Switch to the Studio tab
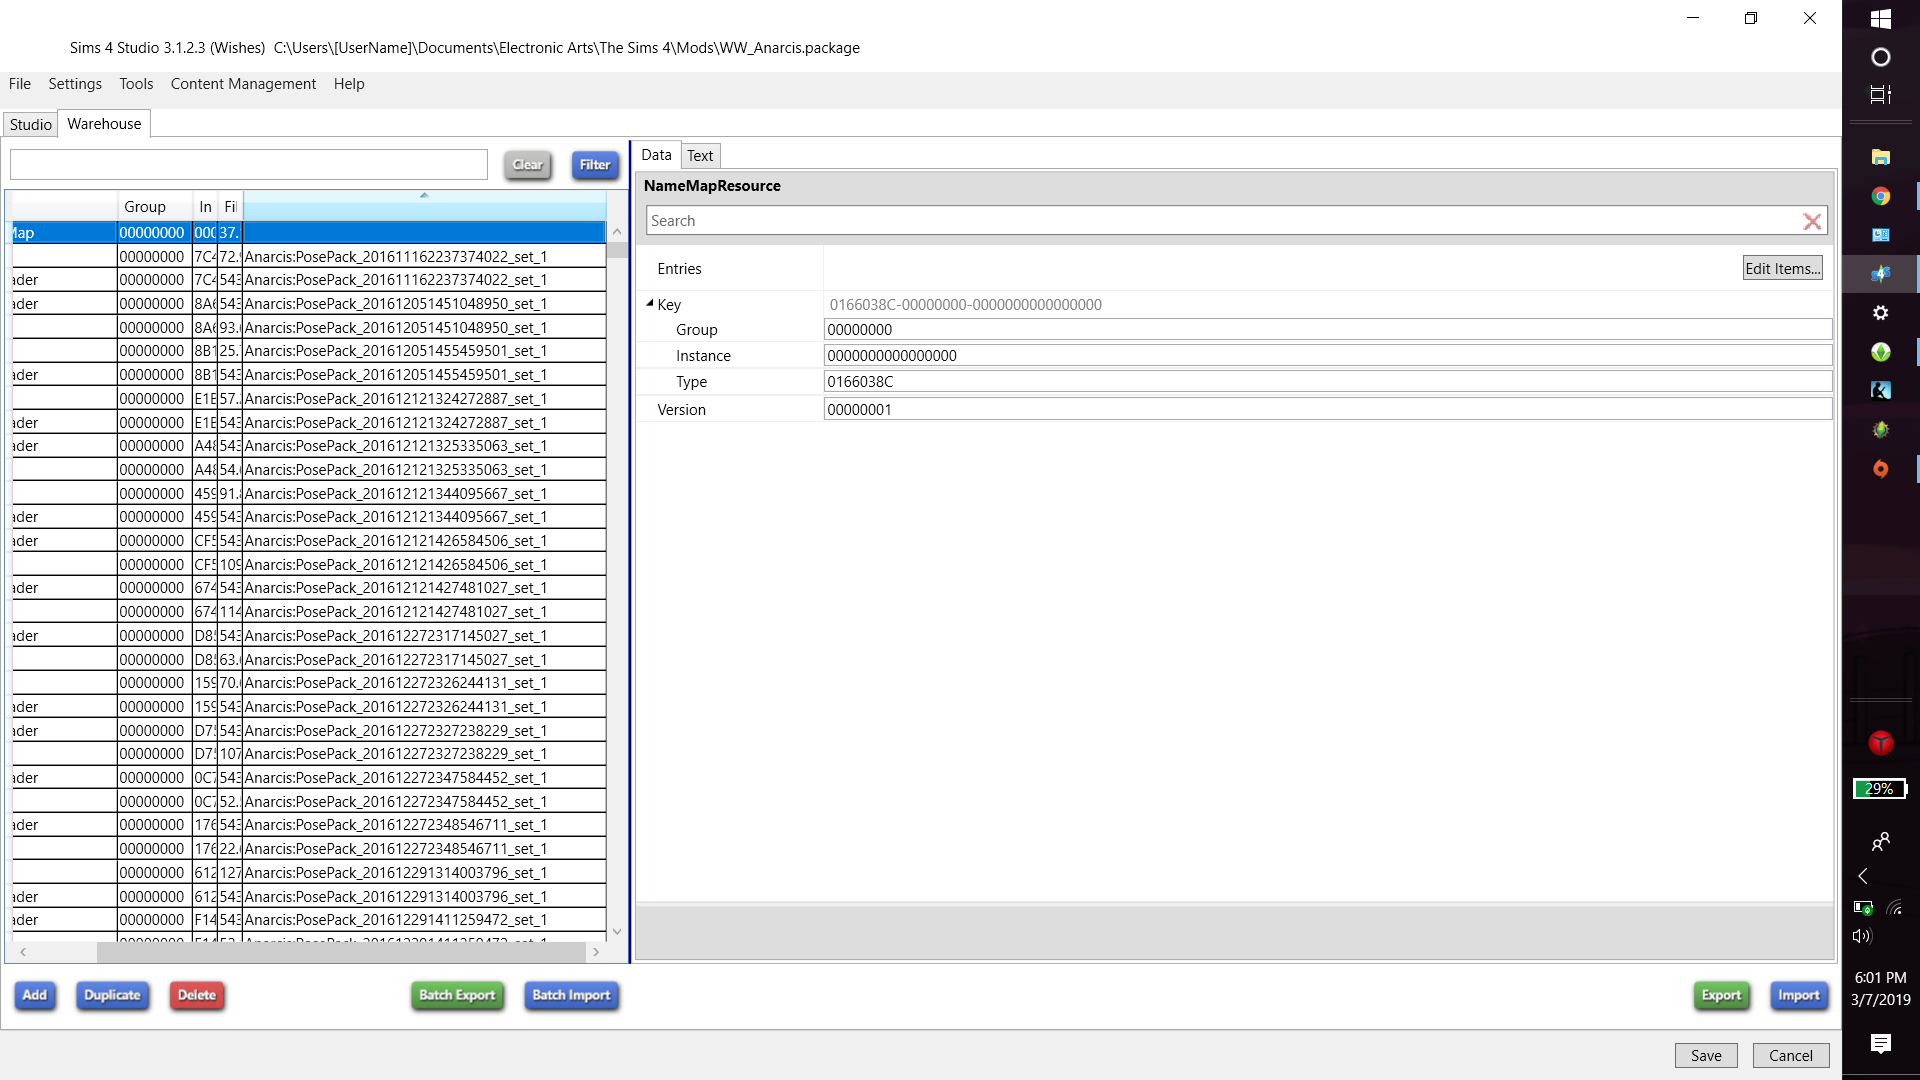The height and width of the screenshot is (1080, 1920). (x=31, y=124)
